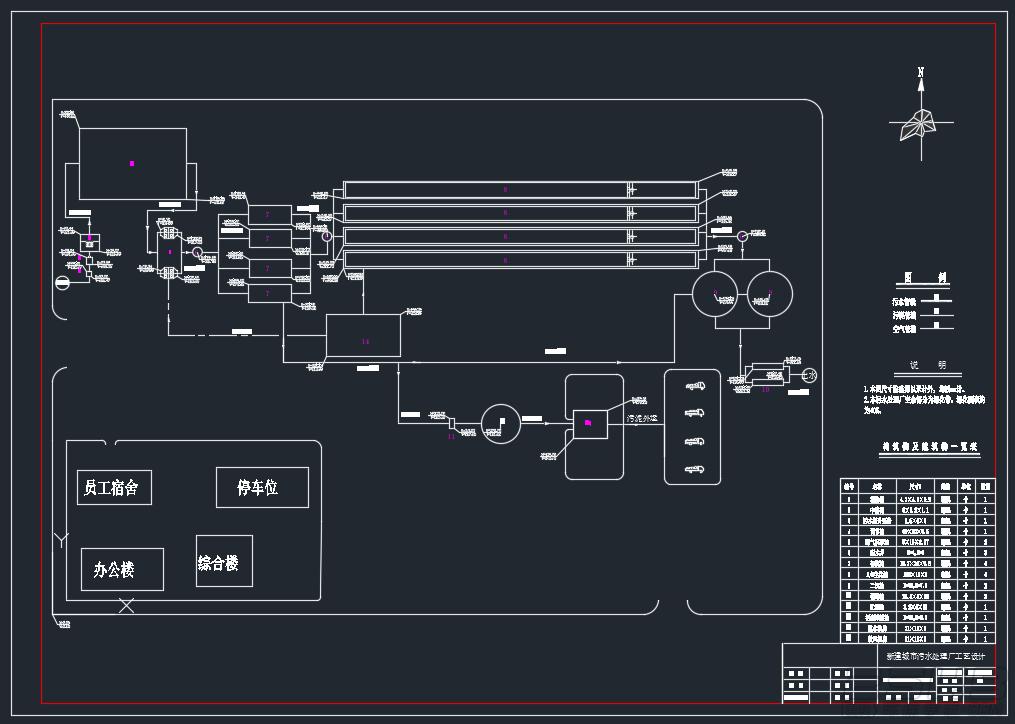Select the rectangular block labeled 14
The image size is (1015, 724).
click(363, 335)
